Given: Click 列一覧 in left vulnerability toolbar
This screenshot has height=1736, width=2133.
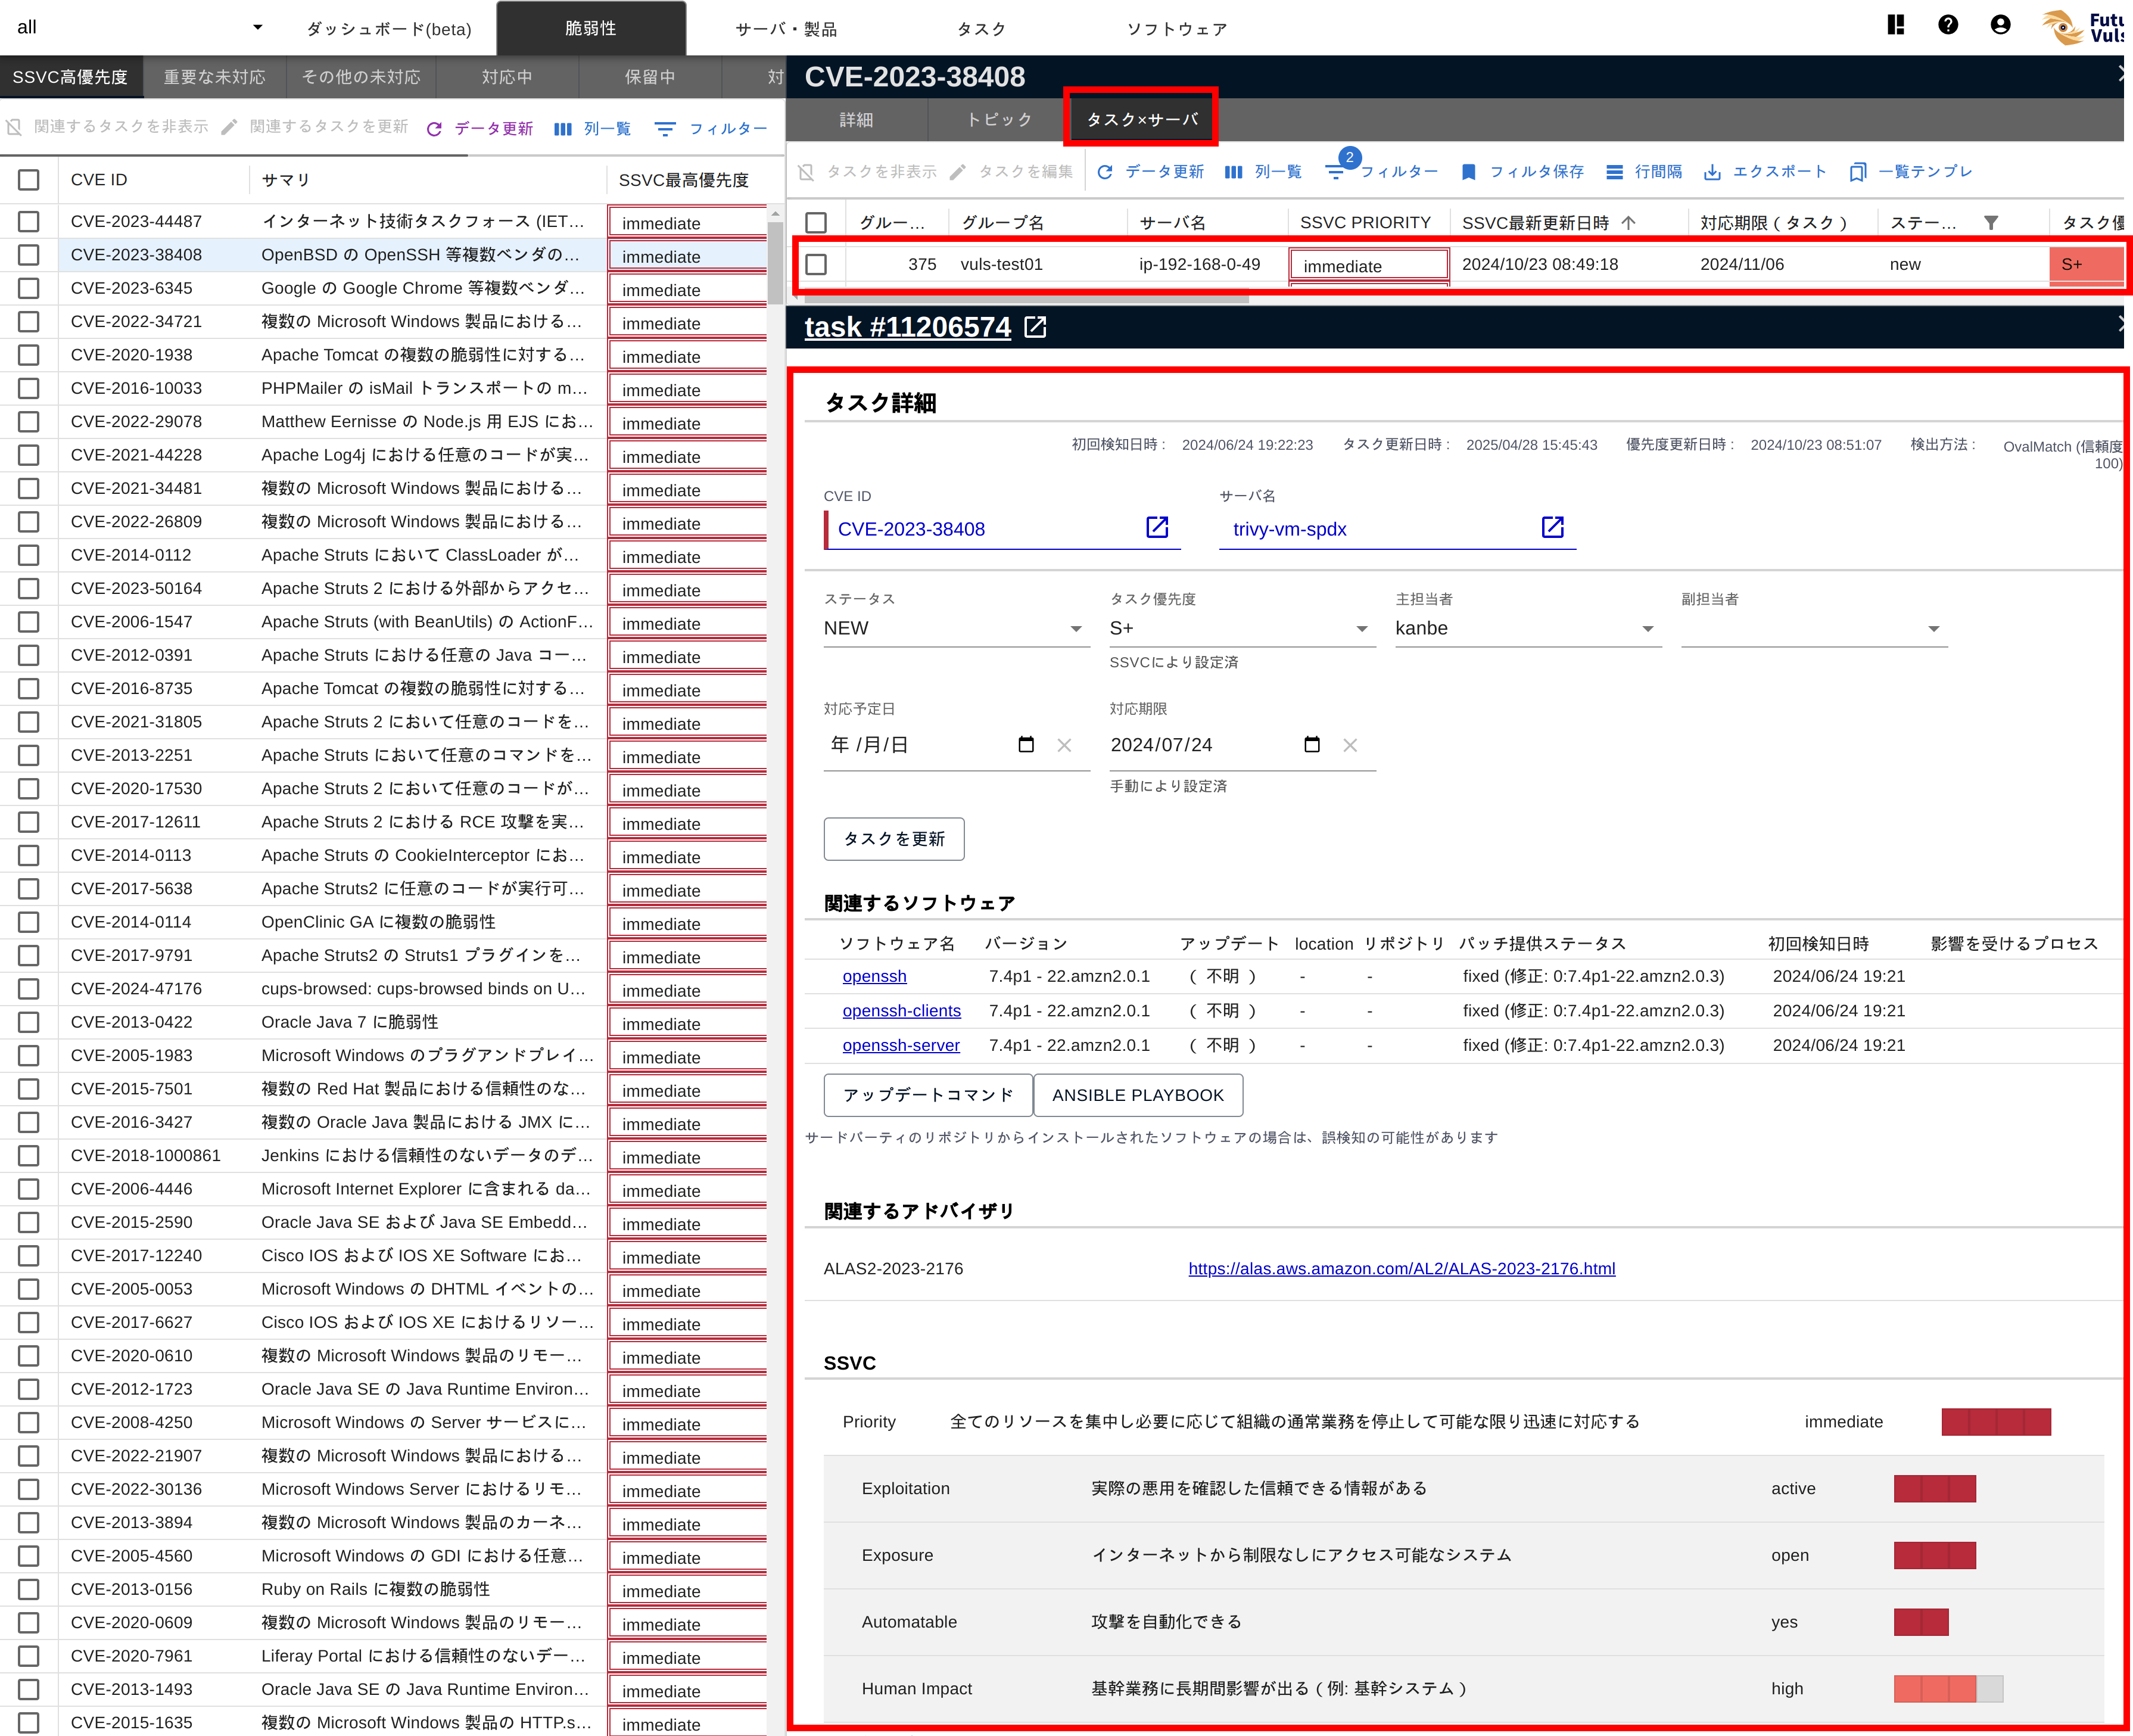Looking at the screenshot, I should (593, 129).
